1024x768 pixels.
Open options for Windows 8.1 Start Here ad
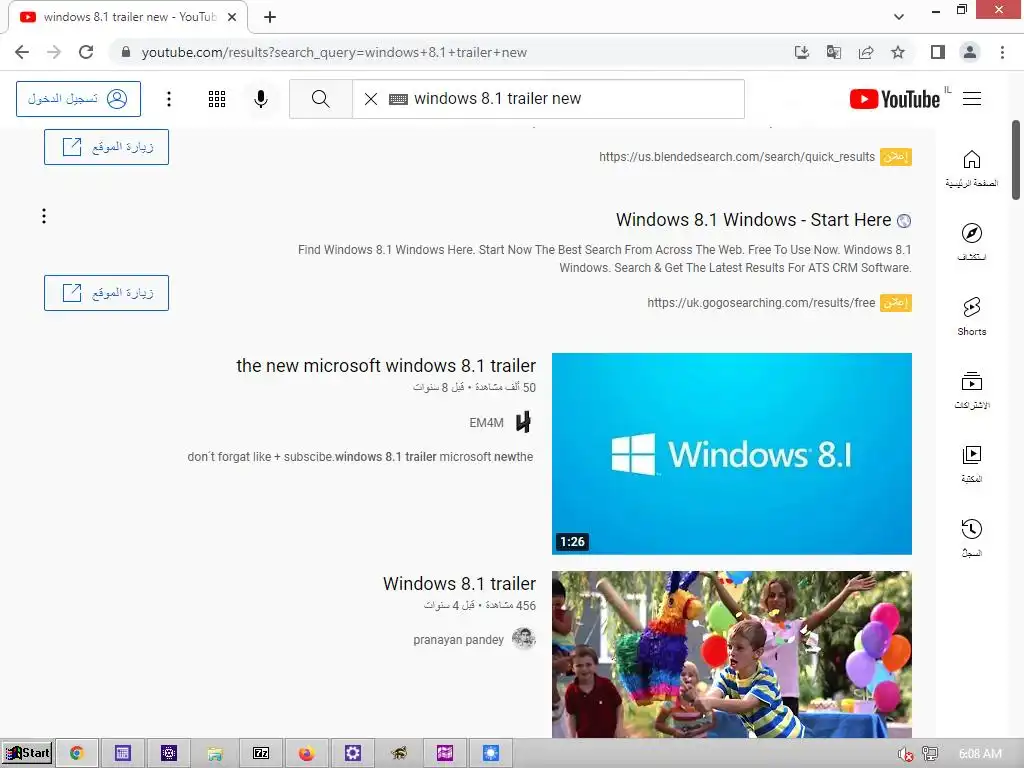[44, 216]
